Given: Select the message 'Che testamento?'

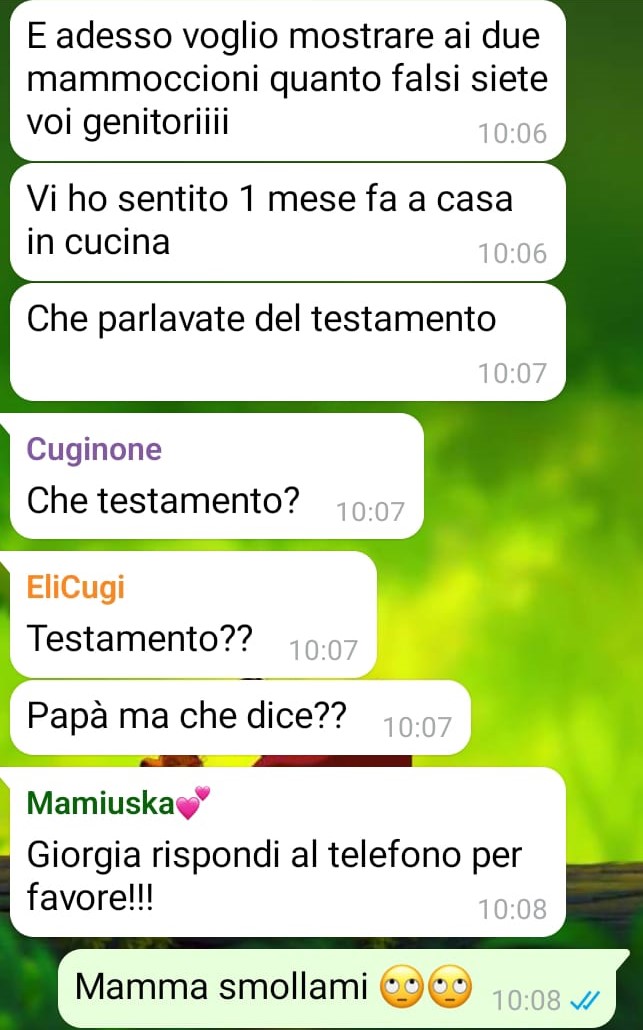Looking at the screenshot, I should pyautogui.click(x=217, y=476).
